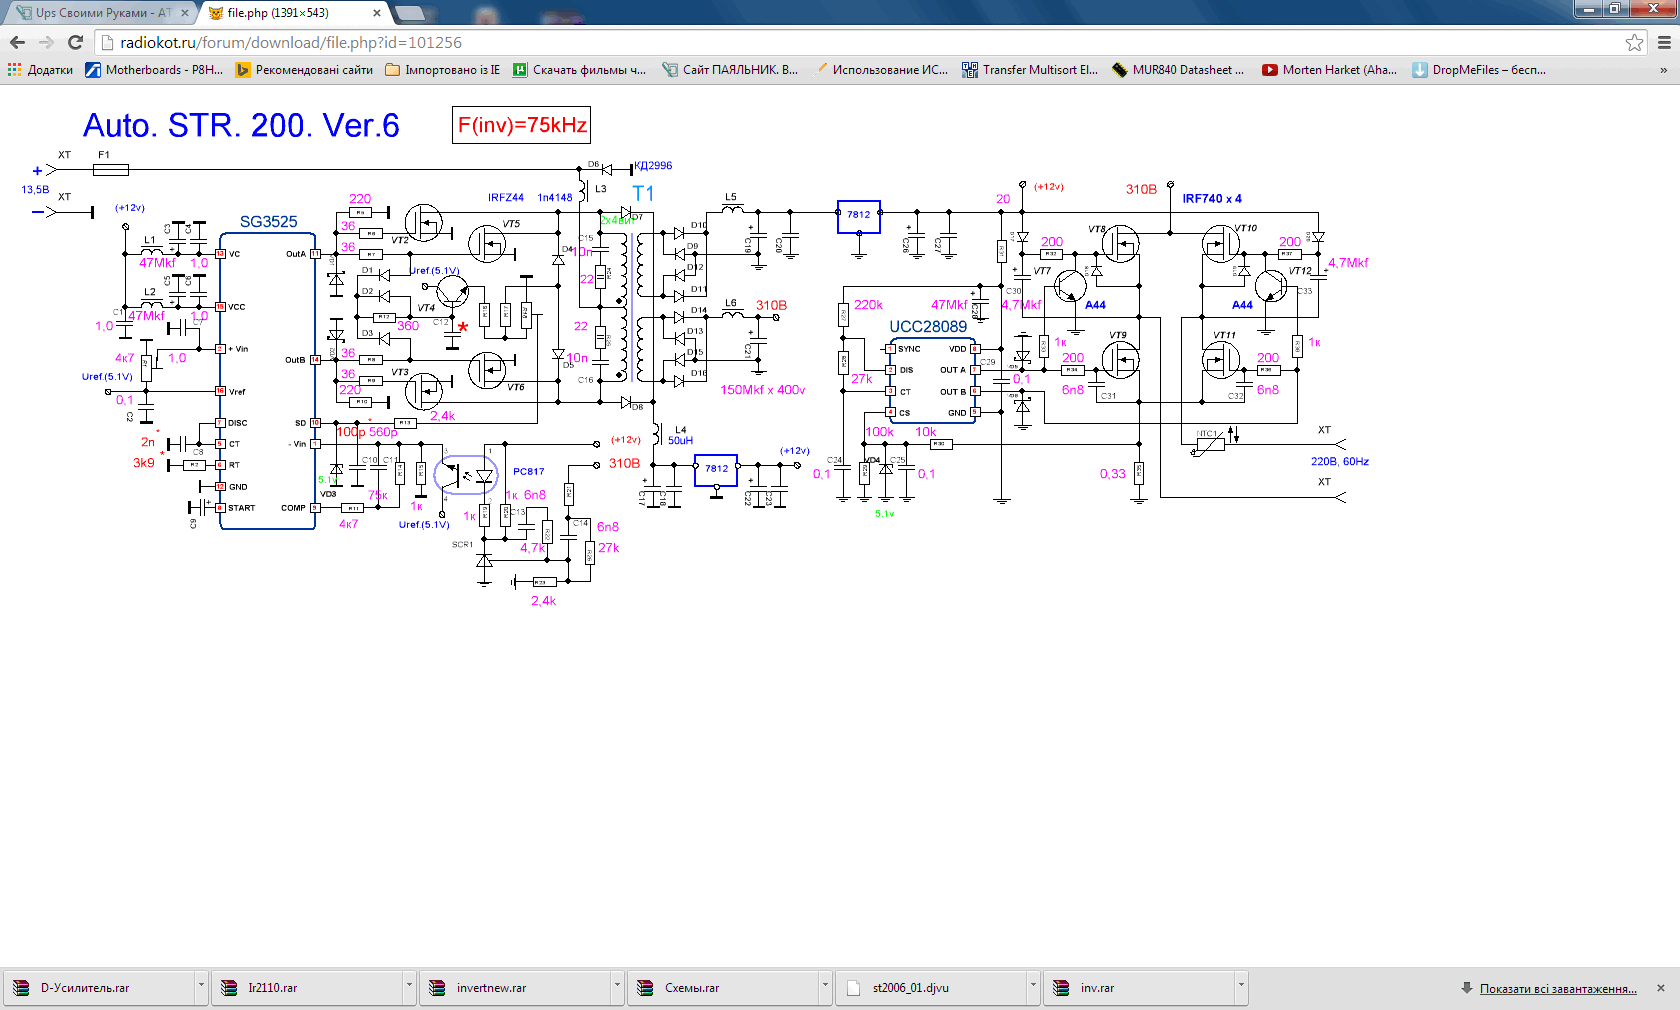Go back with the browser back arrow
Viewport: 1680px width, 1010px height.
pyautogui.click(x=17, y=42)
